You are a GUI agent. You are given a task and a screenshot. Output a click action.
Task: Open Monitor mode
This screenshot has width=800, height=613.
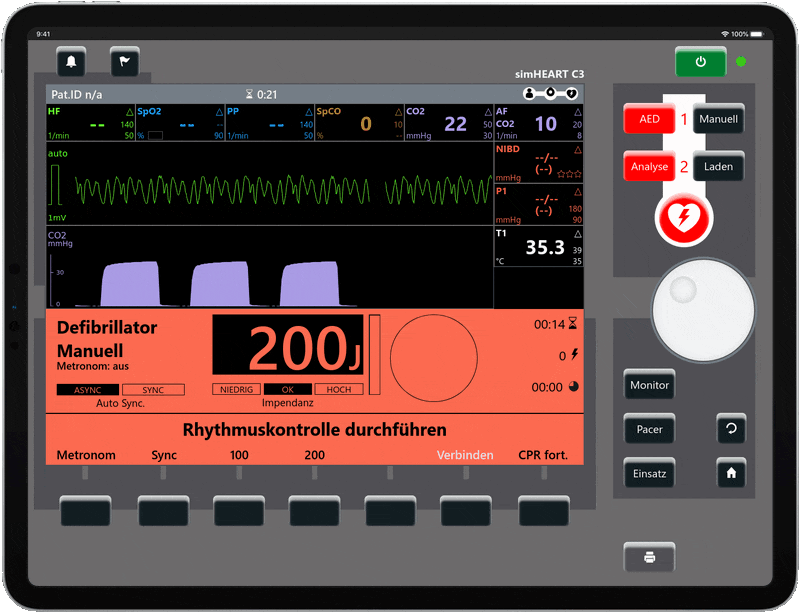[649, 385]
